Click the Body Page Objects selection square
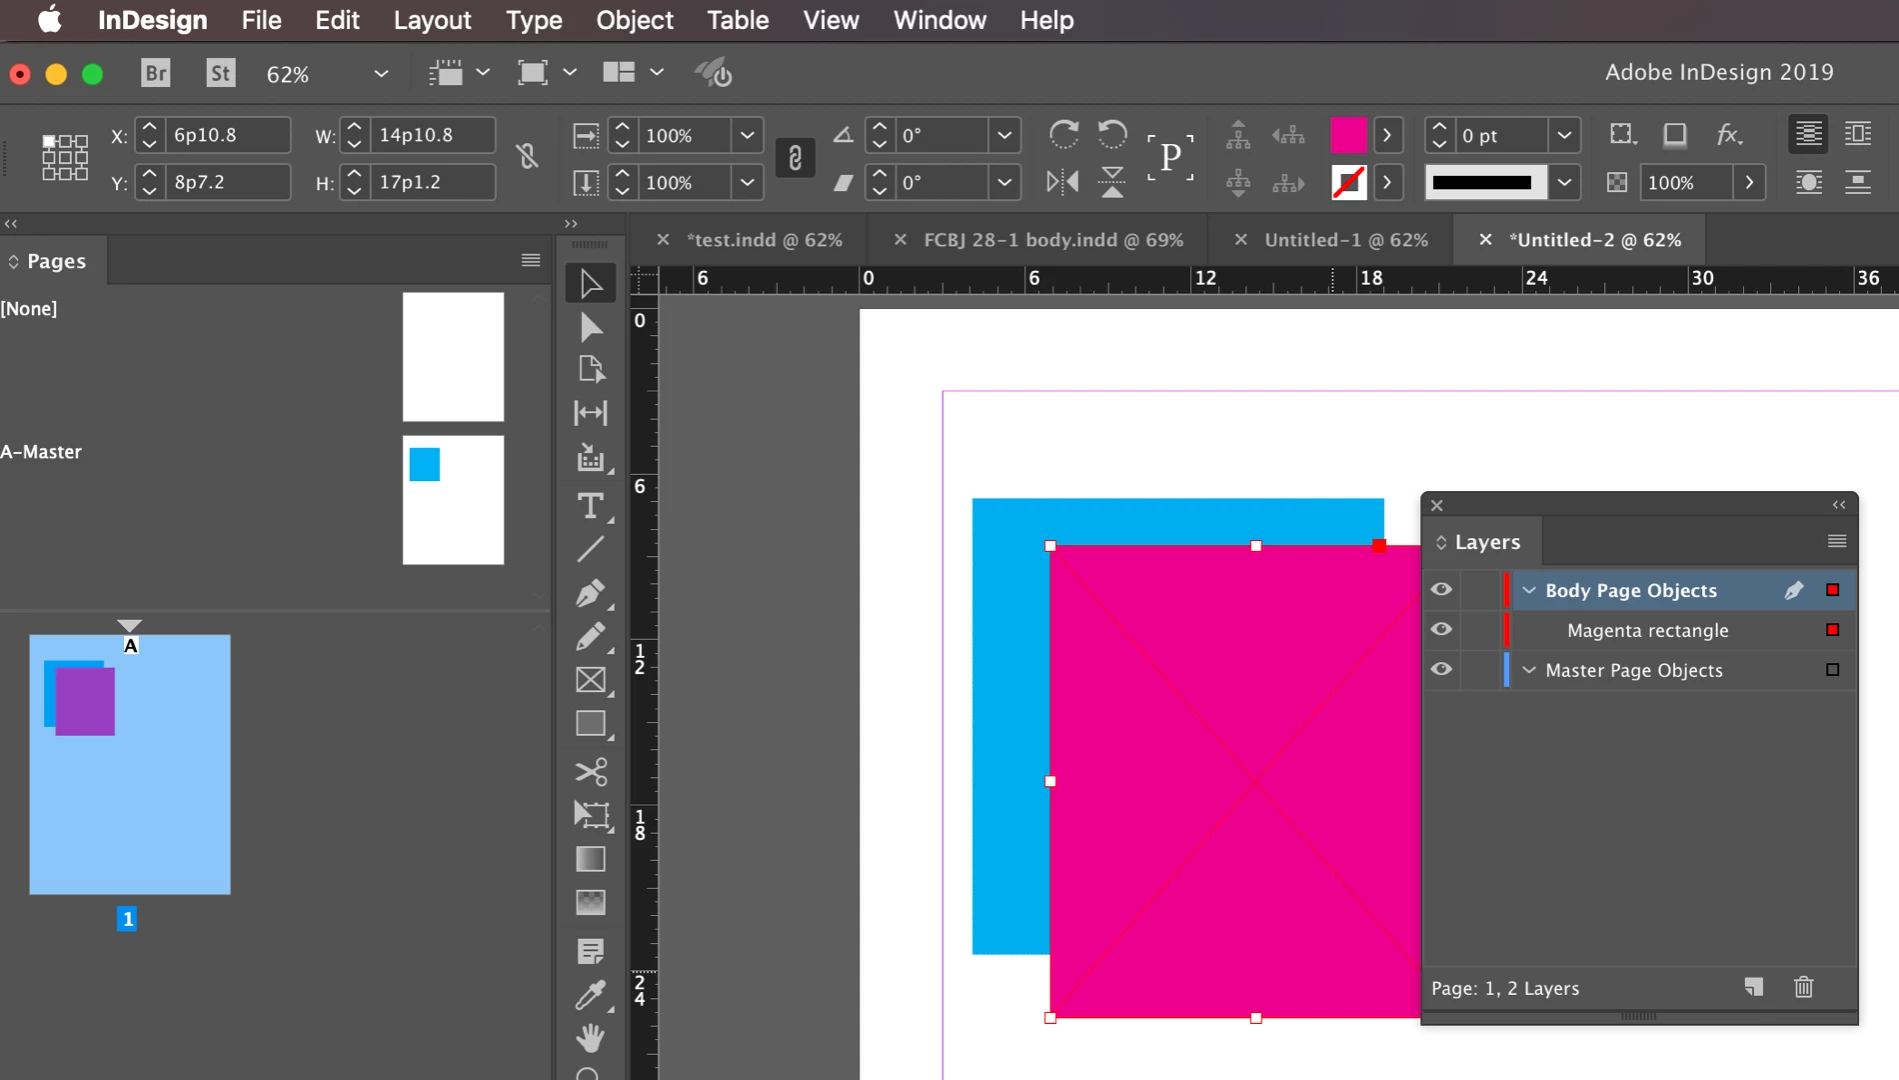The image size is (1899, 1080). 1832,590
